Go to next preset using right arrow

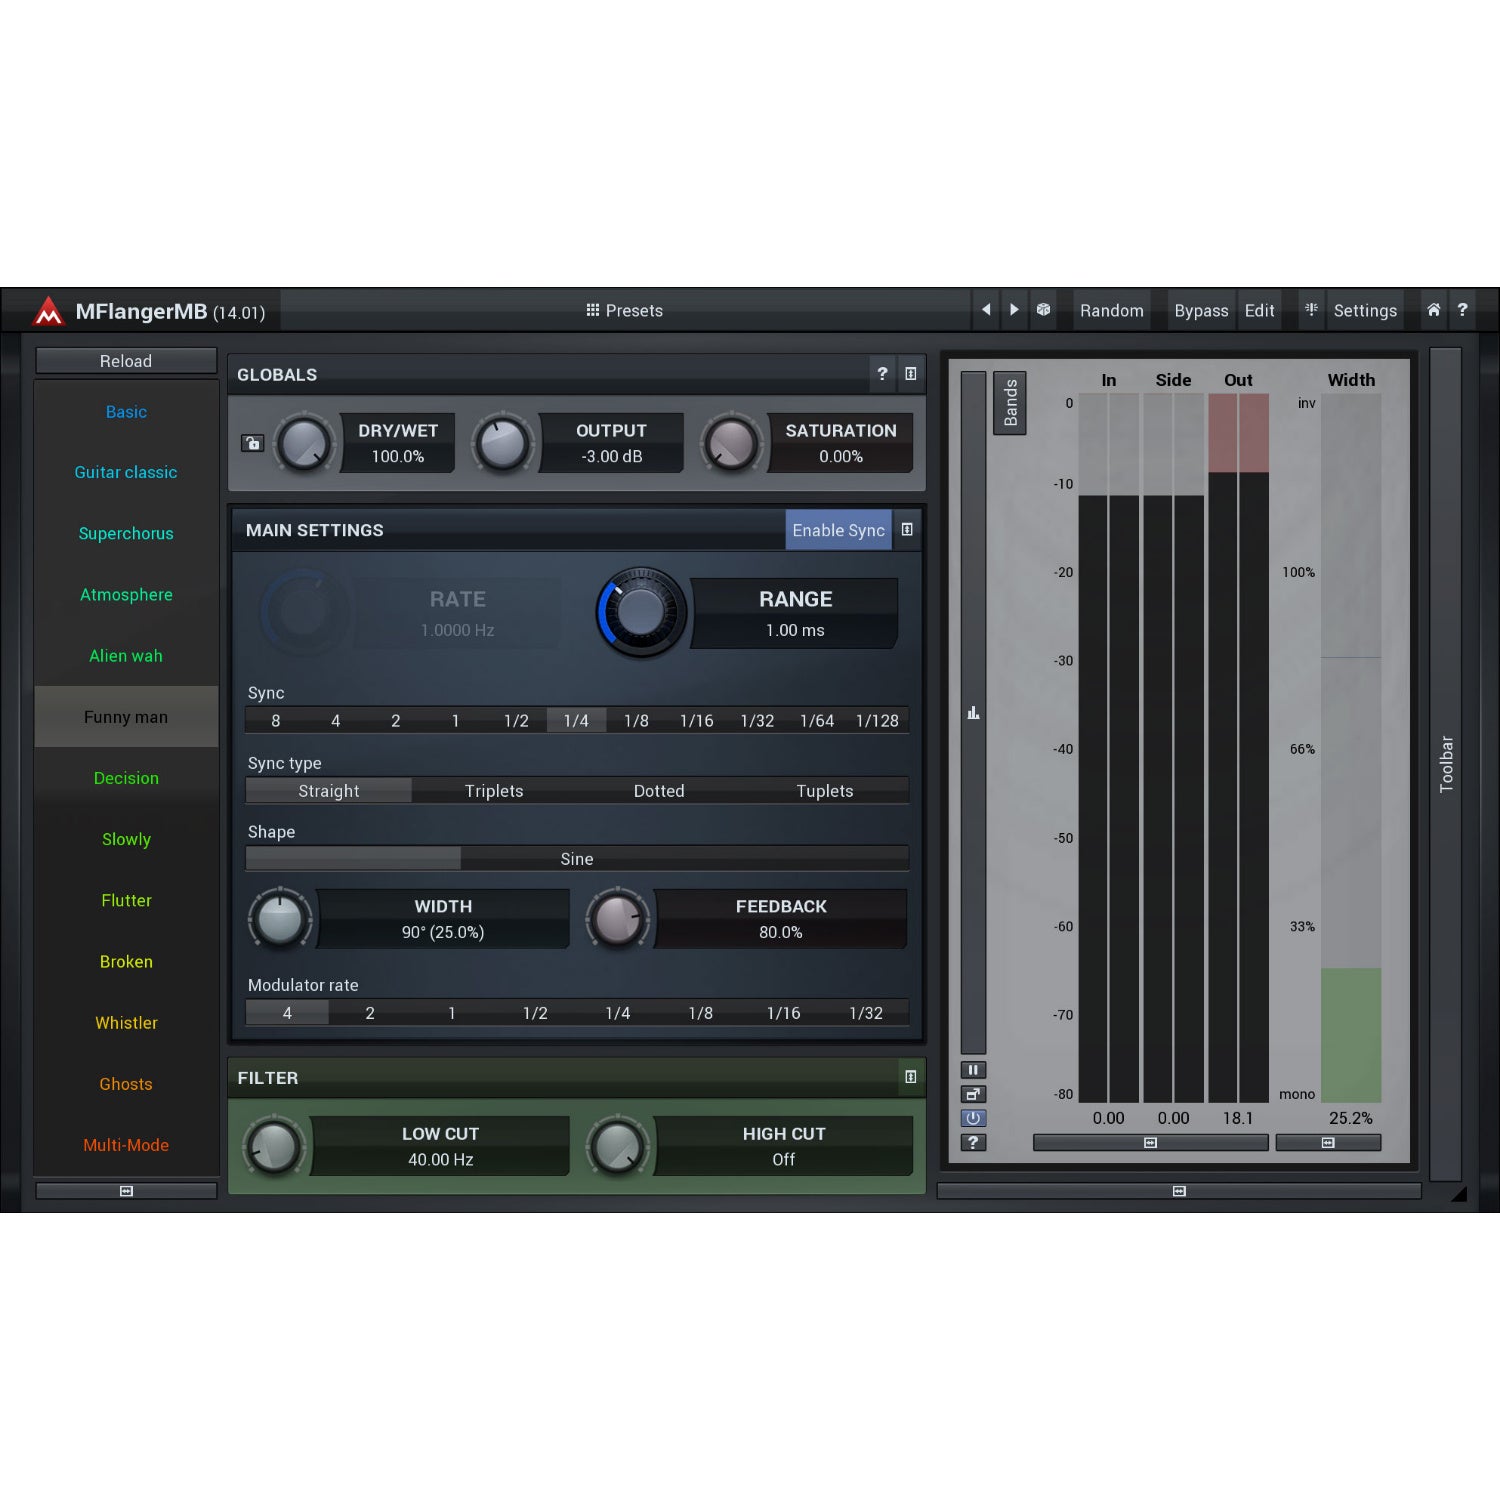(1014, 310)
